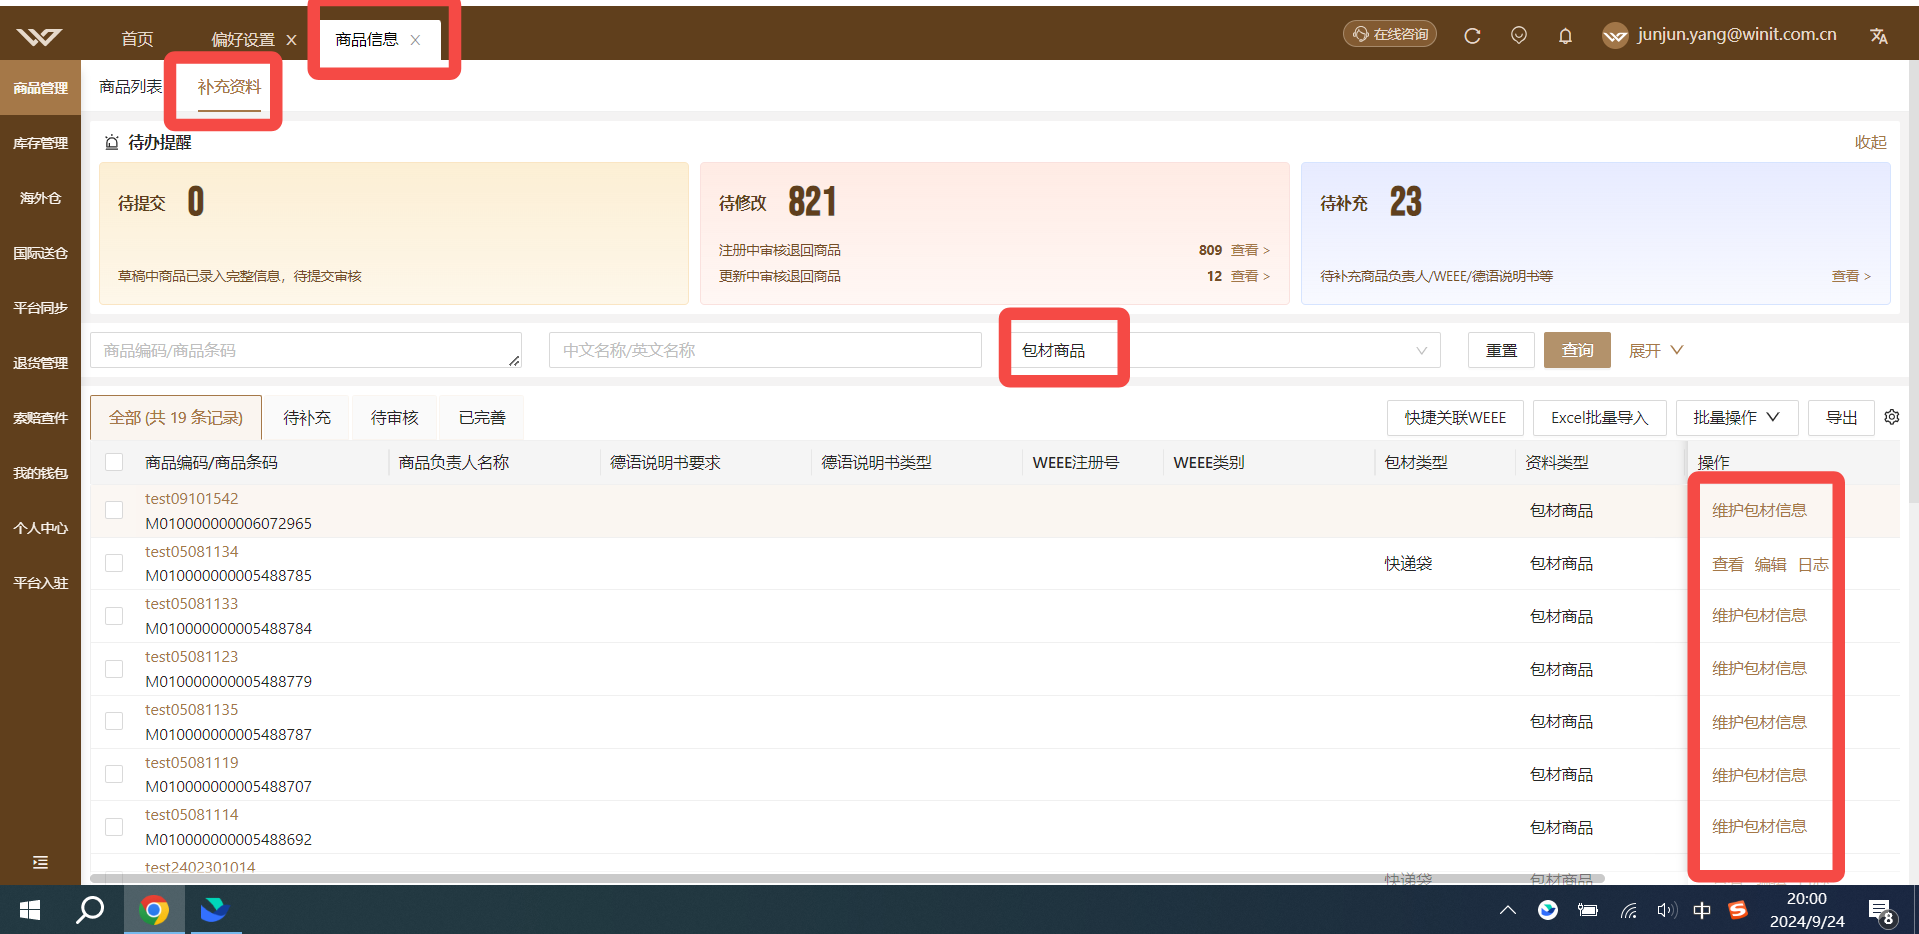The height and width of the screenshot is (934, 1919).
Task: Open Windows search from taskbar
Action: point(90,910)
